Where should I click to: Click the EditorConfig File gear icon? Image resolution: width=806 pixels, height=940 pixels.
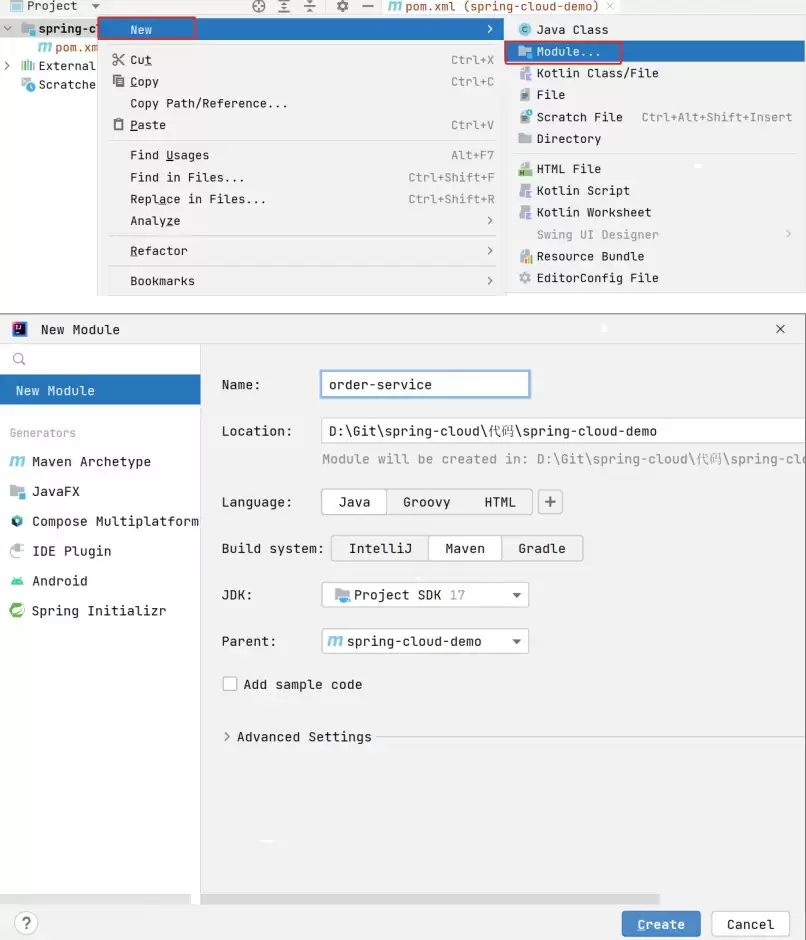525,278
